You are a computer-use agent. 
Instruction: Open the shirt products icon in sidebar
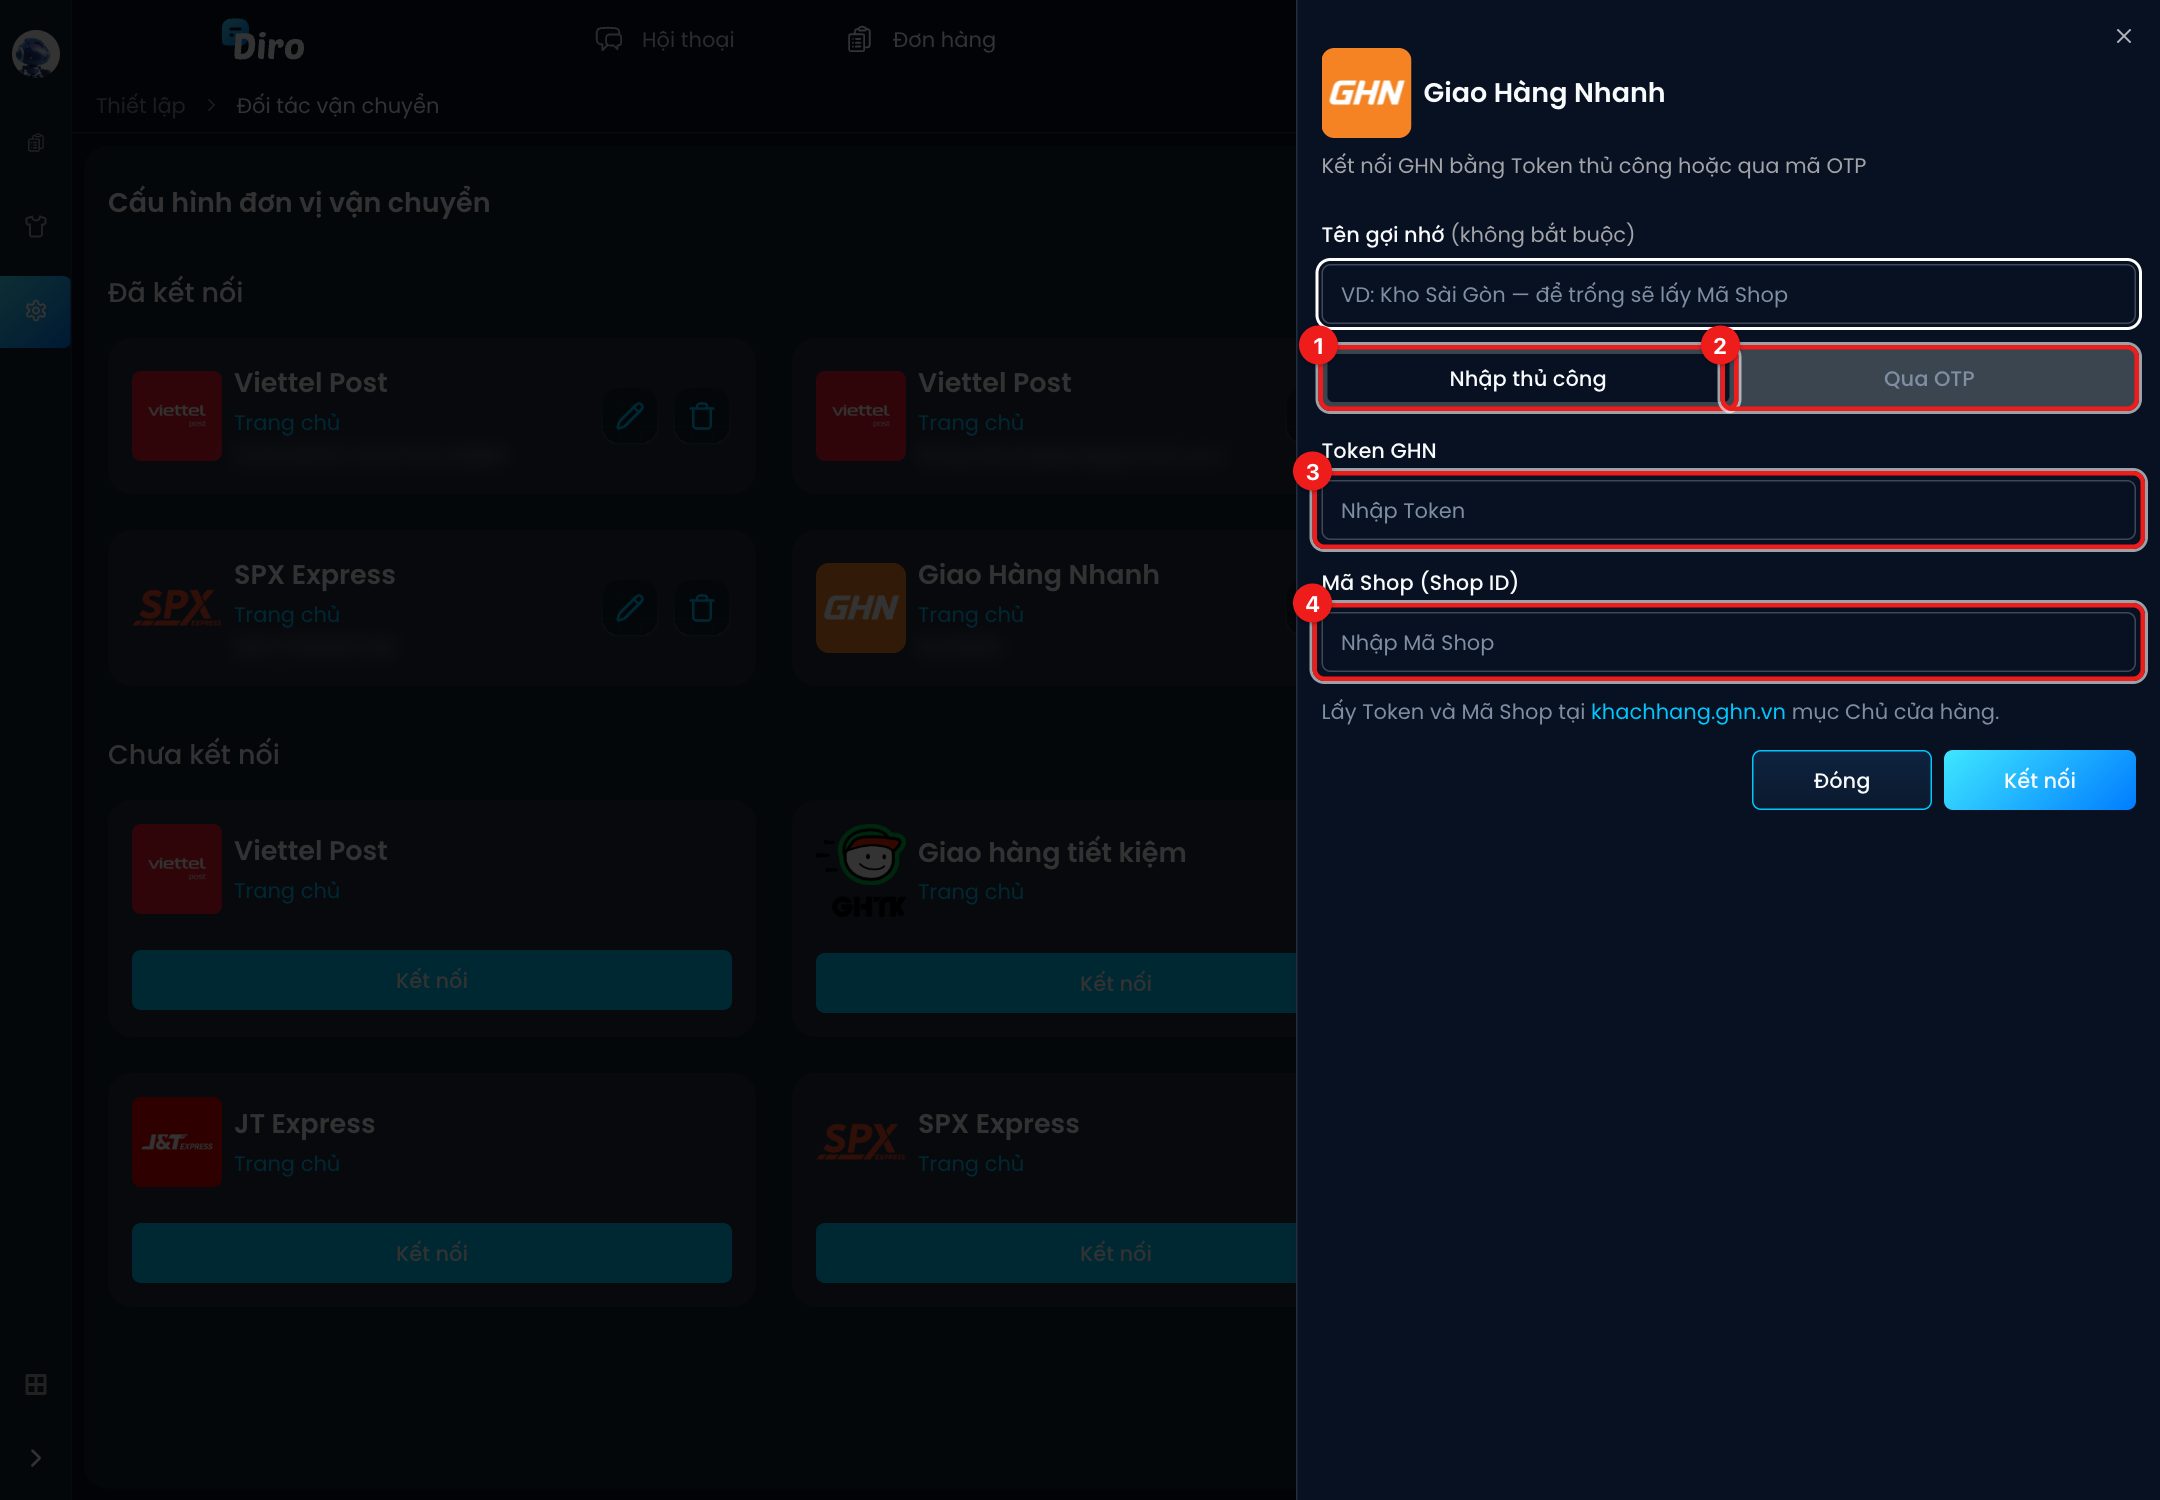(36, 227)
